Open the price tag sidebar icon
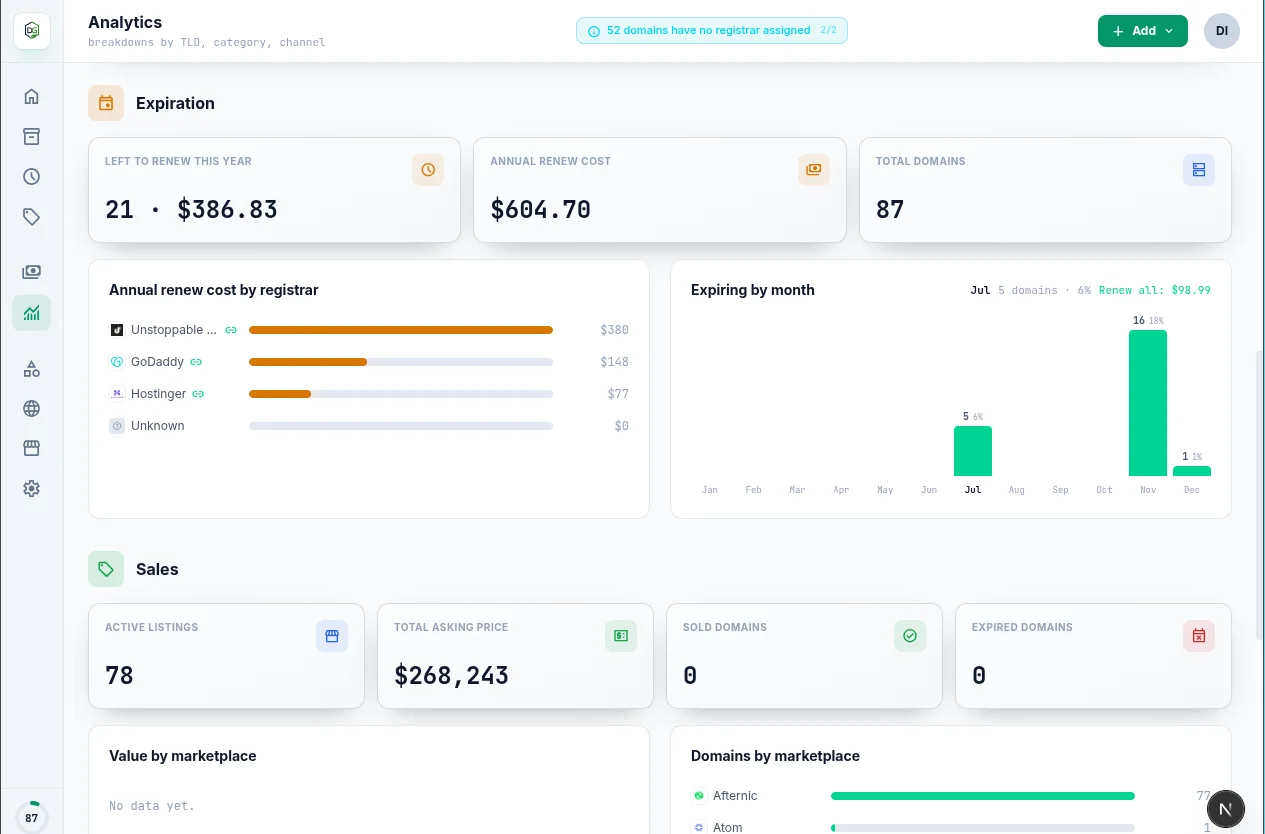 coord(32,216)
